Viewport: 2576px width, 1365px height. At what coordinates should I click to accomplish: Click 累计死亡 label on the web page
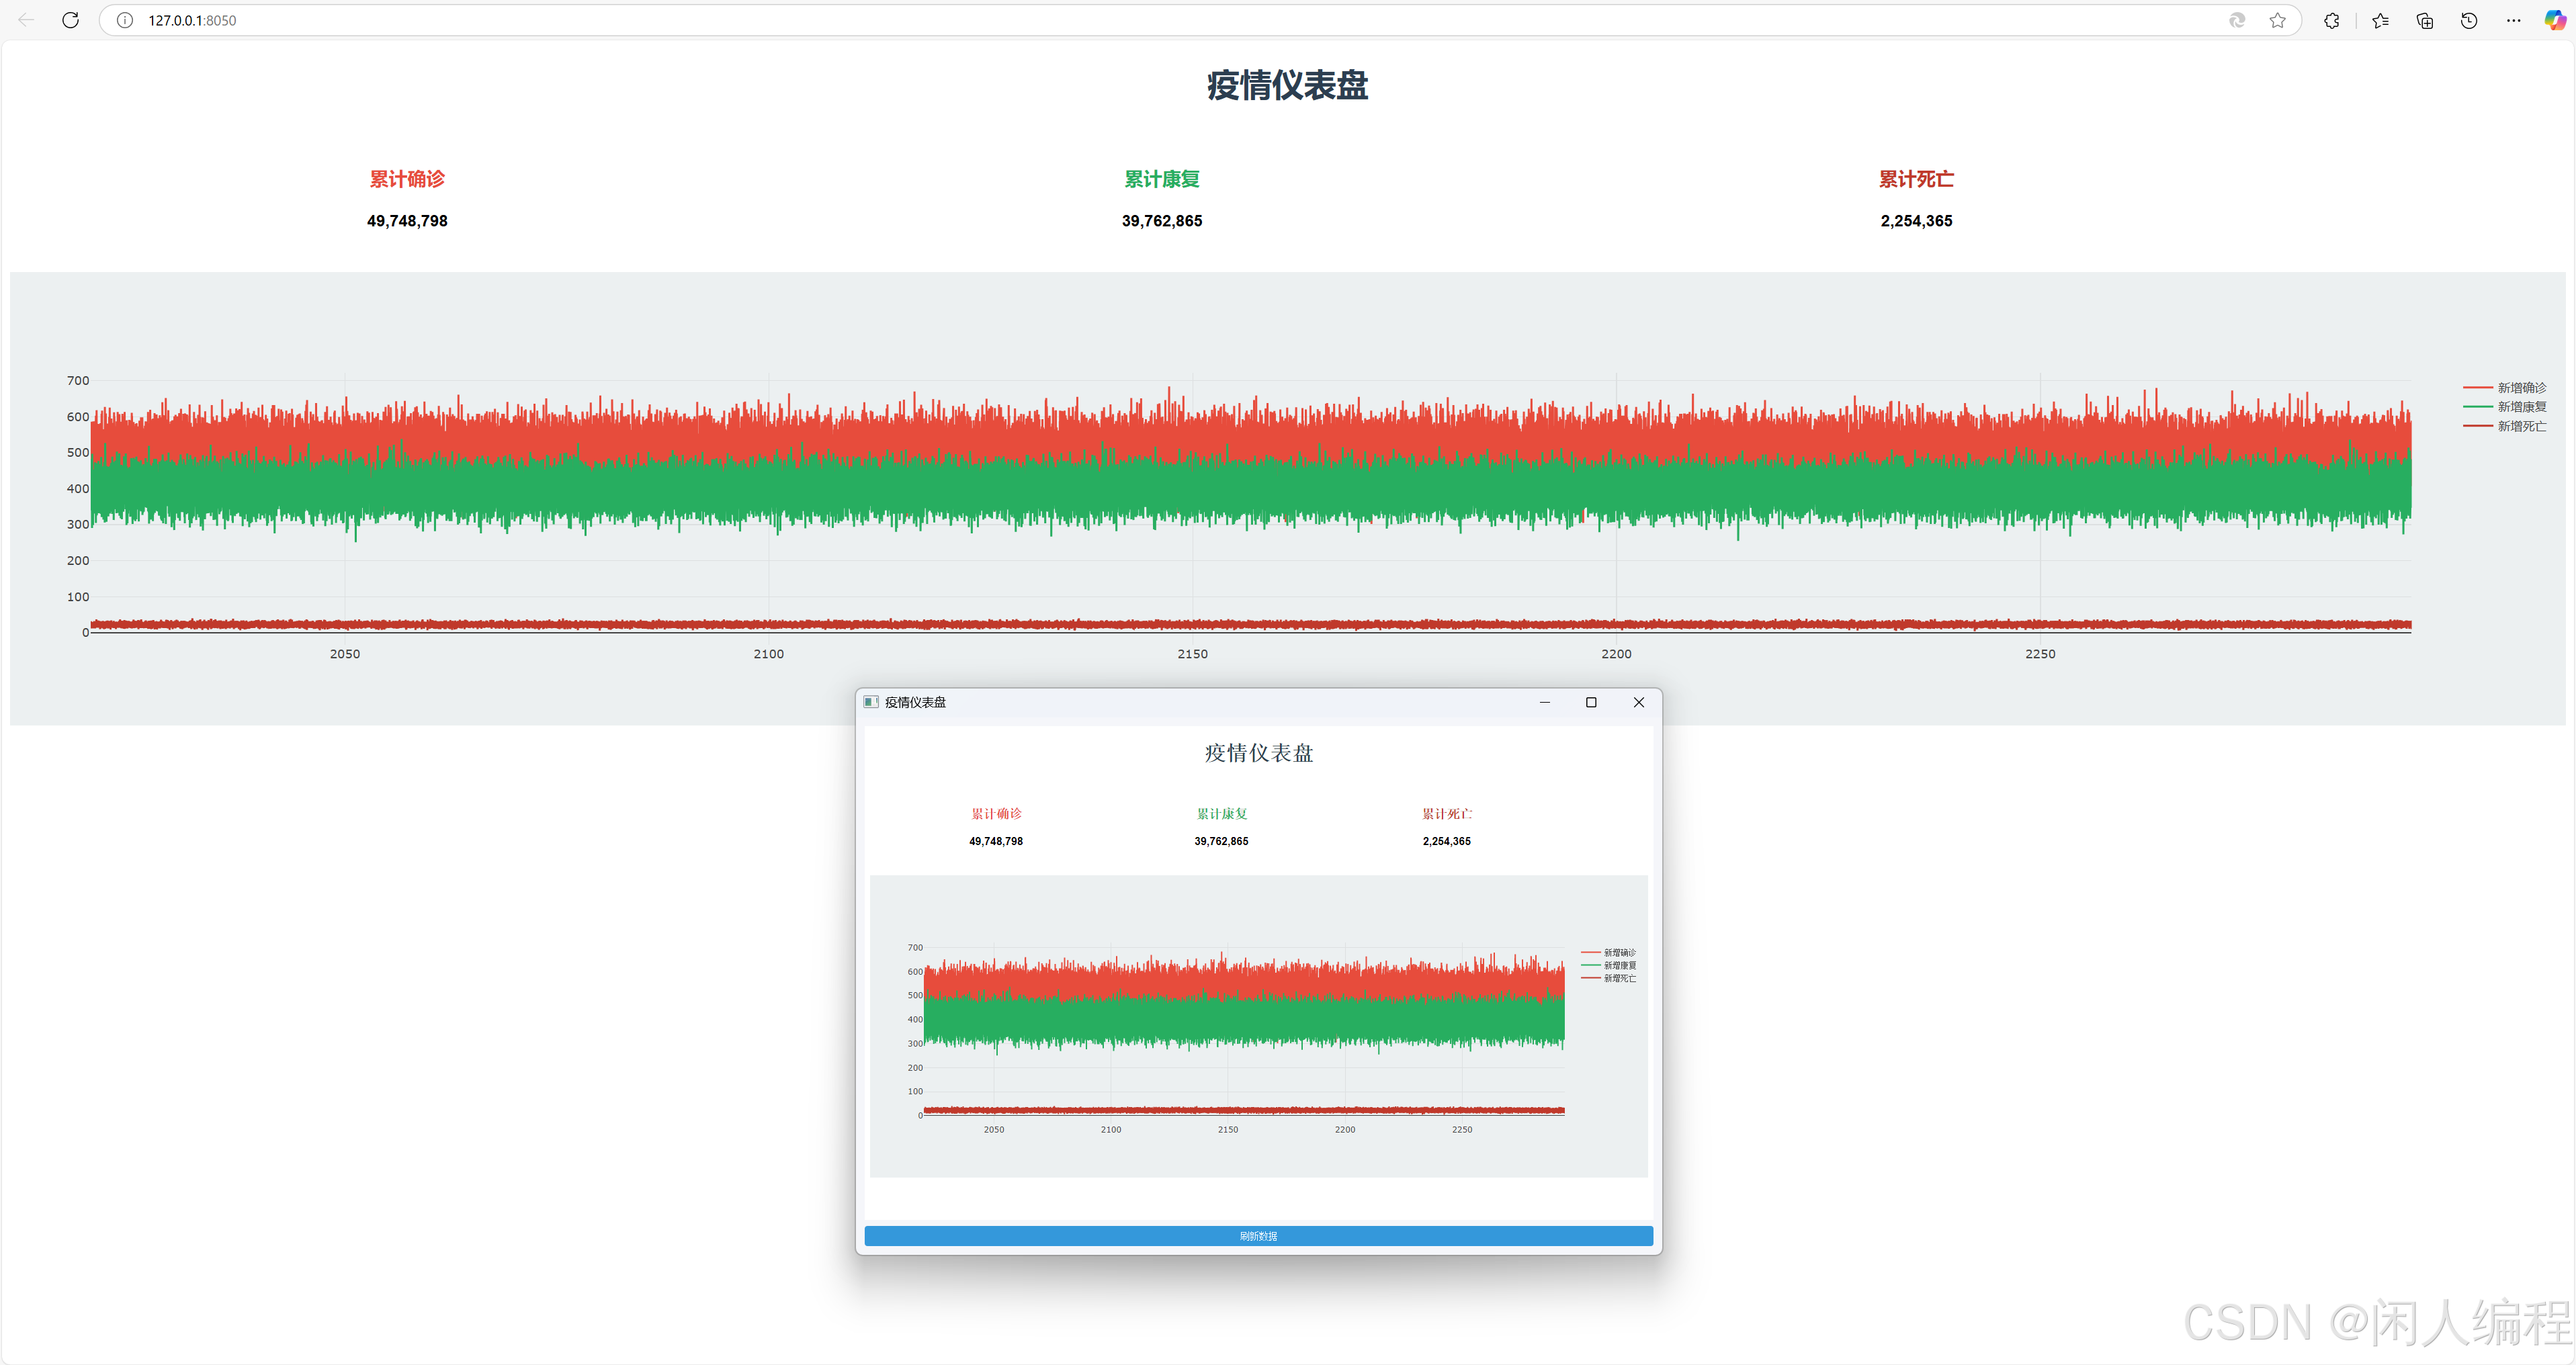point(1916,179)
